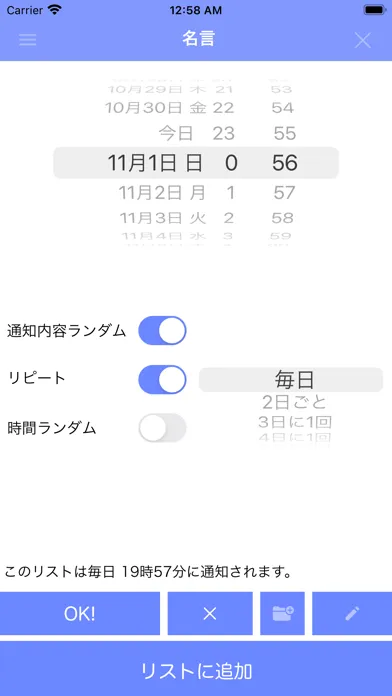Select 2日ごと in the repeat picker

pos(294,402)
